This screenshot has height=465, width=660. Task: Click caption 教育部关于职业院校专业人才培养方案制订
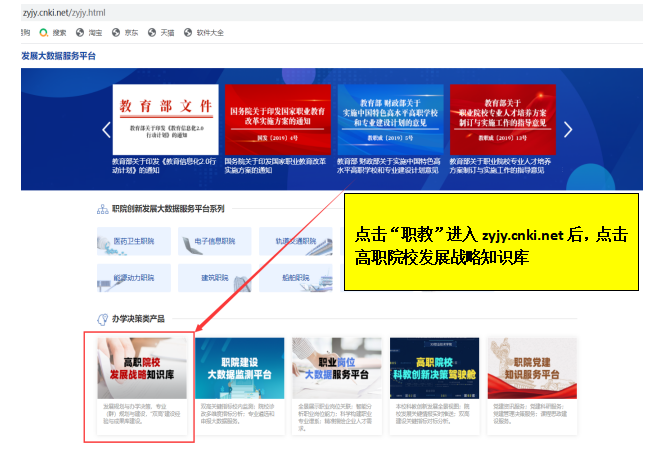point(500,166)
